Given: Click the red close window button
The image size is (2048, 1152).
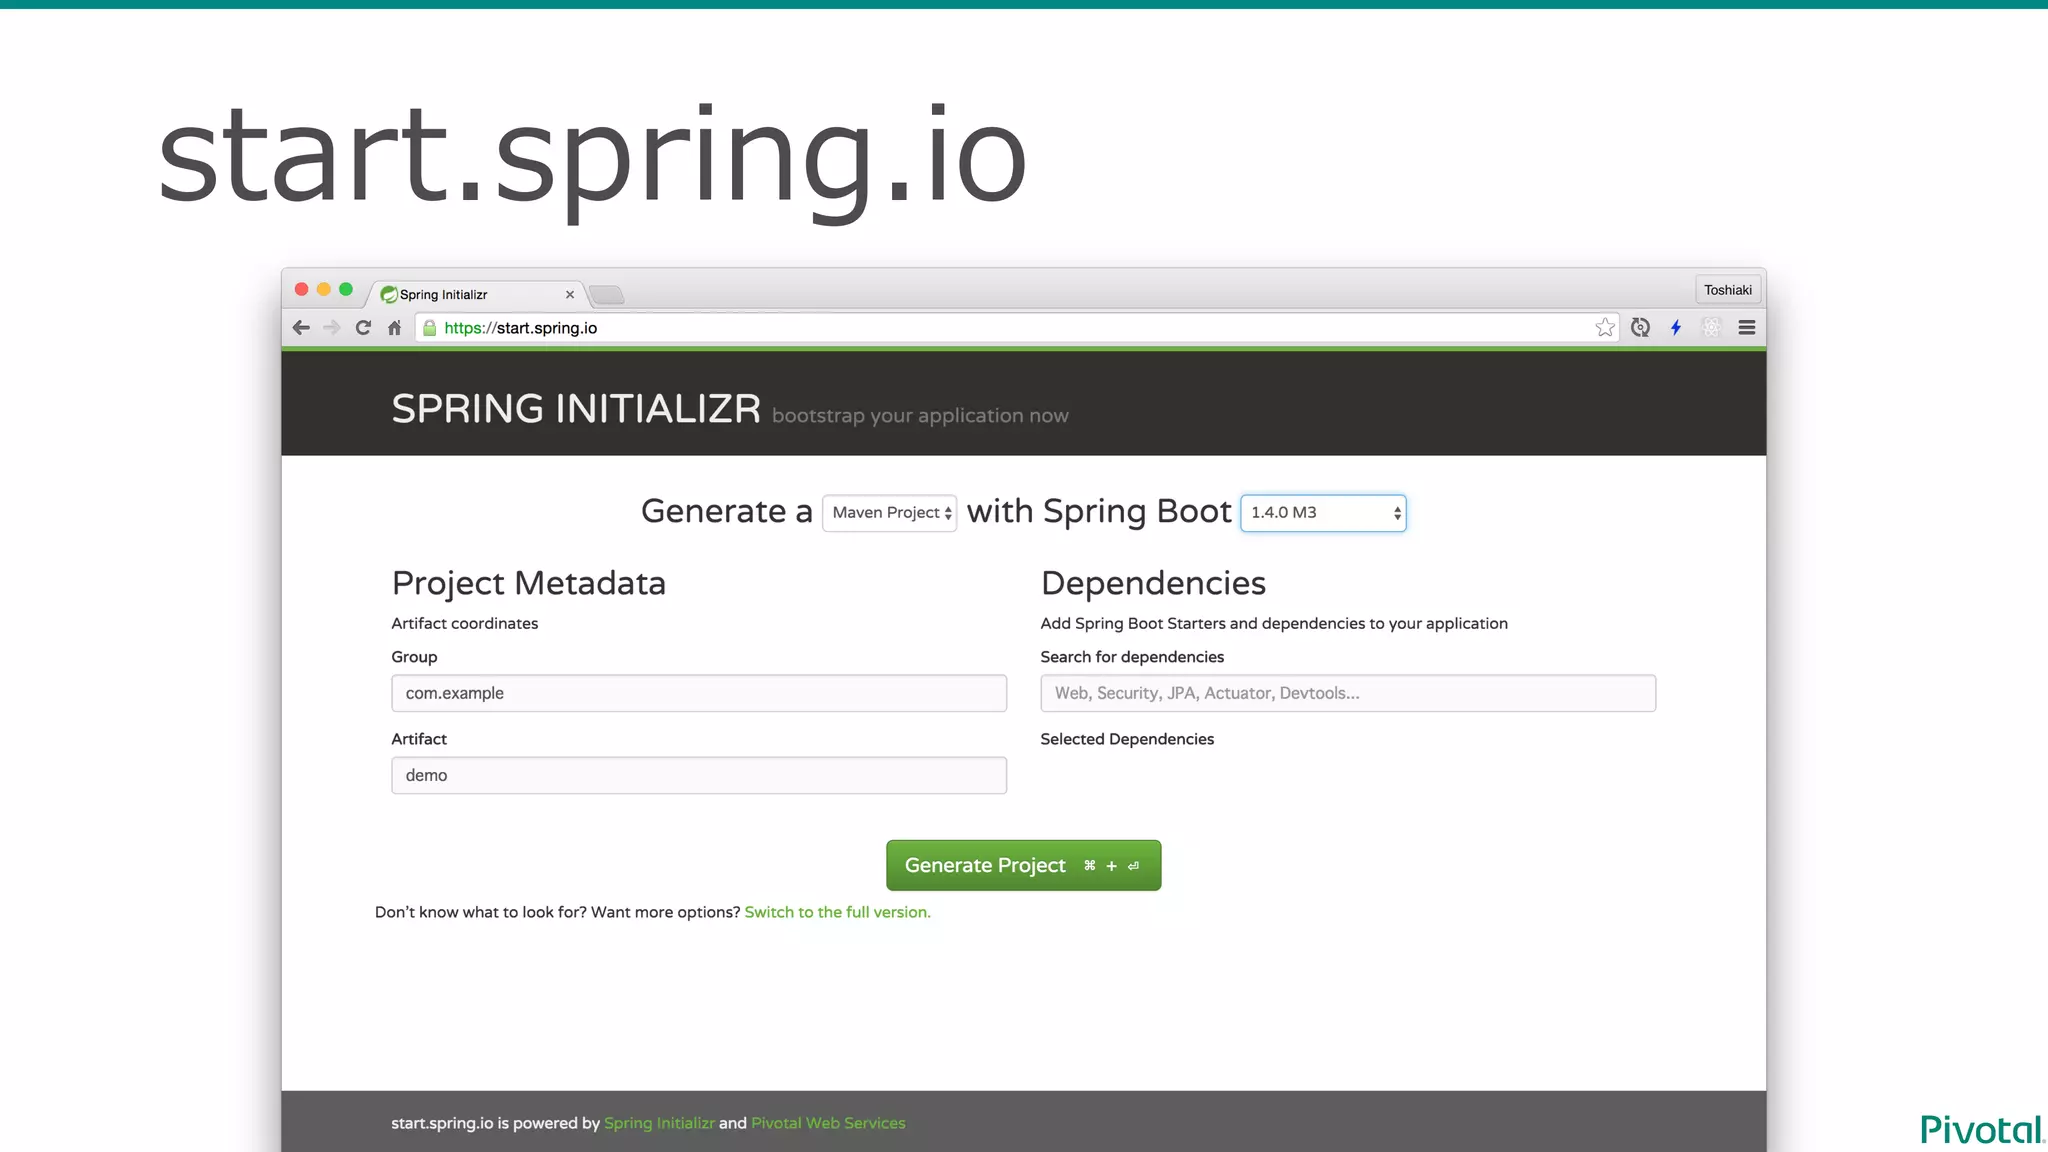Looking at the screenshot, I should click(301, 289).
